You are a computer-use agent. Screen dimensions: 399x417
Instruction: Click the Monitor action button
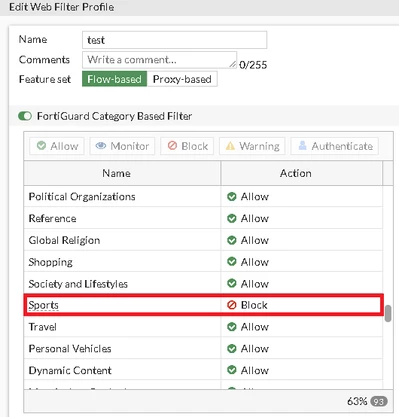tap(122, 146)
